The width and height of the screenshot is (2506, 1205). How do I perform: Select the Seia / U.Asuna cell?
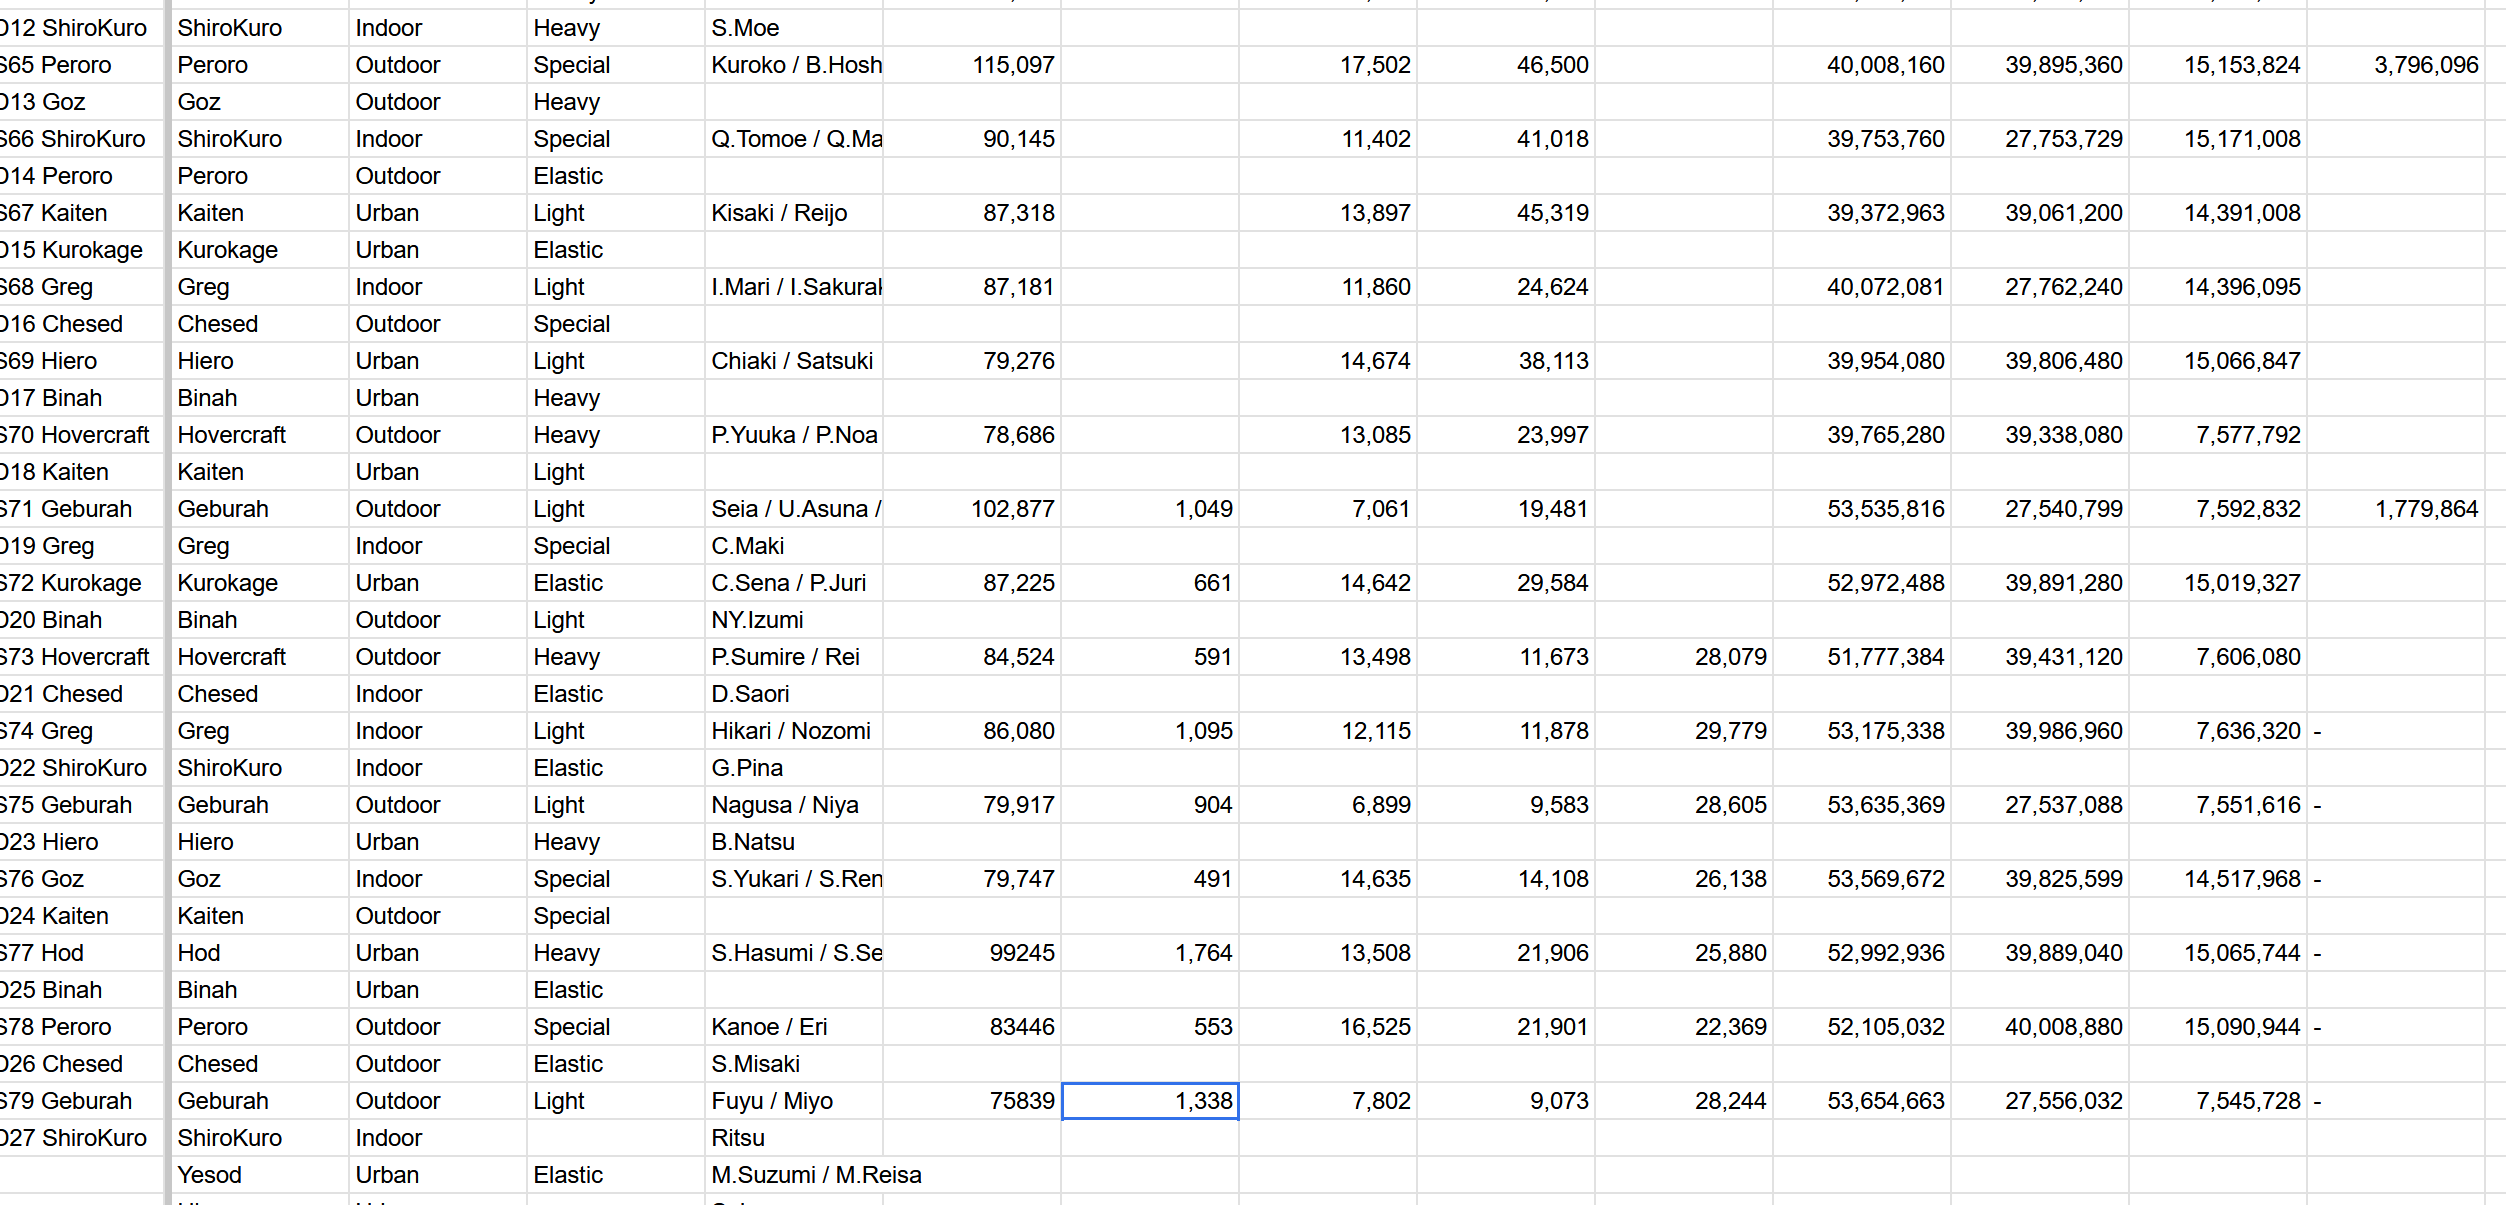coord(795,509)
